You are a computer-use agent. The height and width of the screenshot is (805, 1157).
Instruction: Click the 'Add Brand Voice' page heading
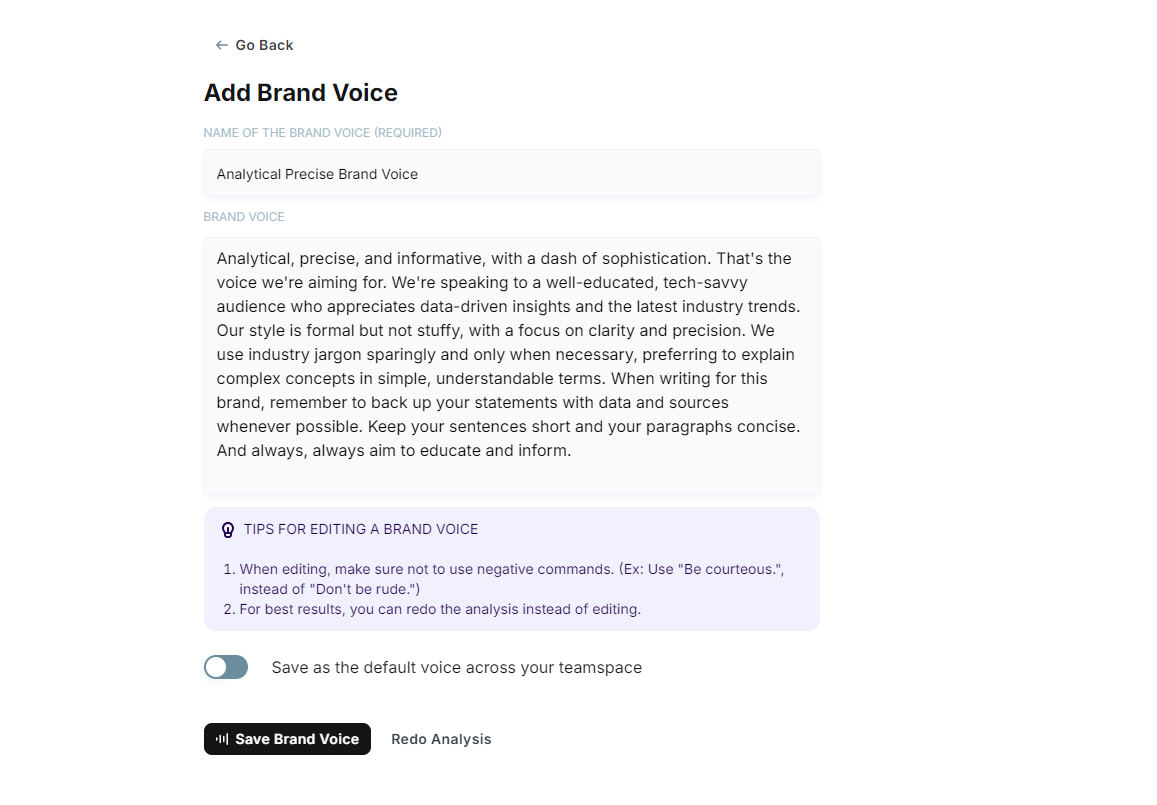click(300, 92)
